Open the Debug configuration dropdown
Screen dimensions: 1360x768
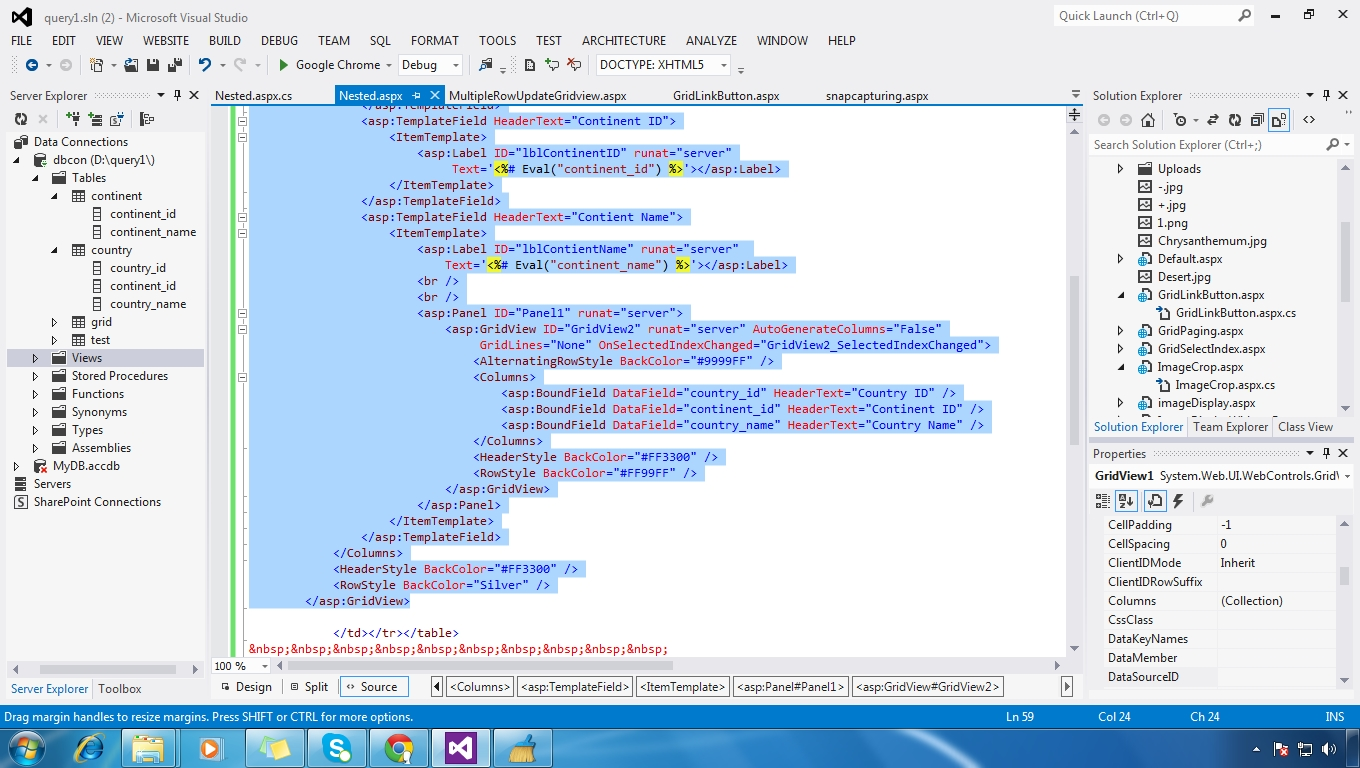430,64
